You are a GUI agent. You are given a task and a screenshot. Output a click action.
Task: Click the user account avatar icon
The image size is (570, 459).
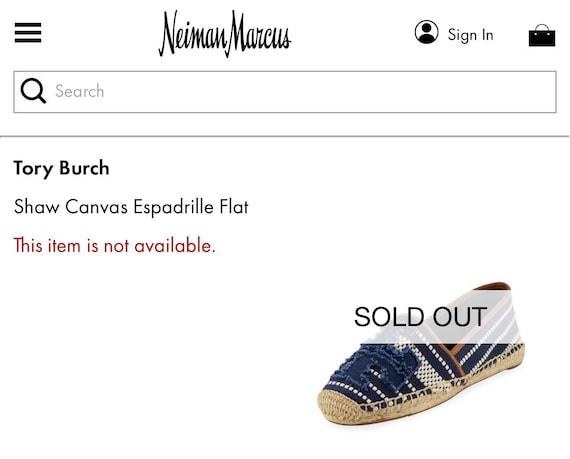[x=426, y=32]
